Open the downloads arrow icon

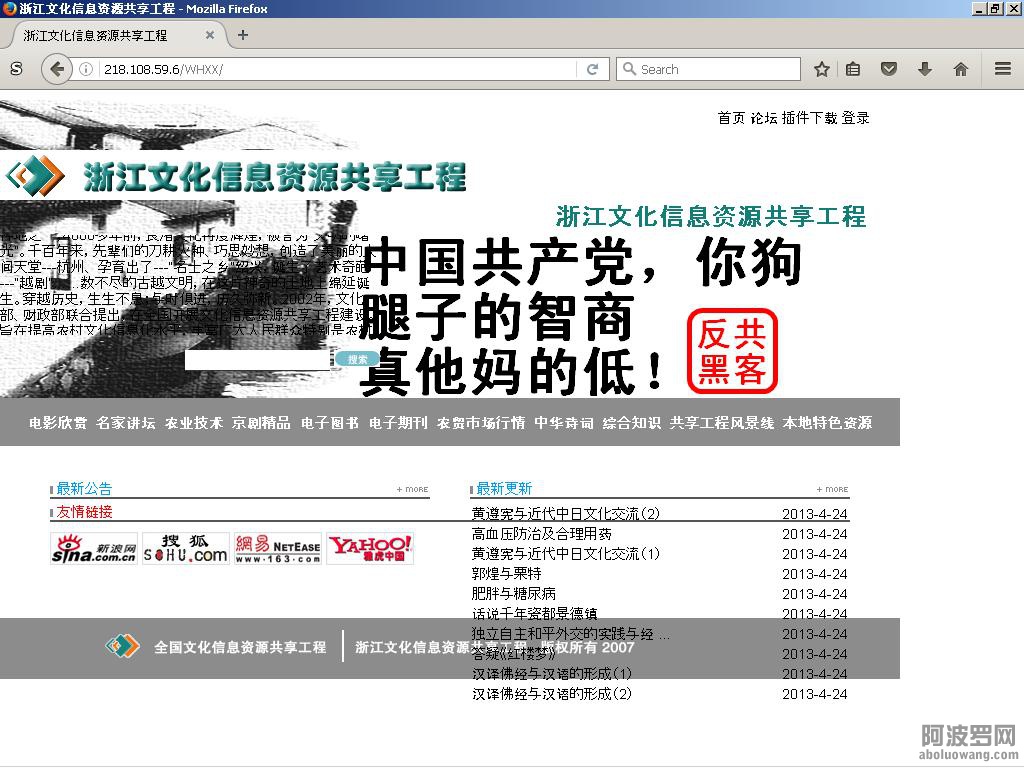pyautogui.click(x=924, y=69)
